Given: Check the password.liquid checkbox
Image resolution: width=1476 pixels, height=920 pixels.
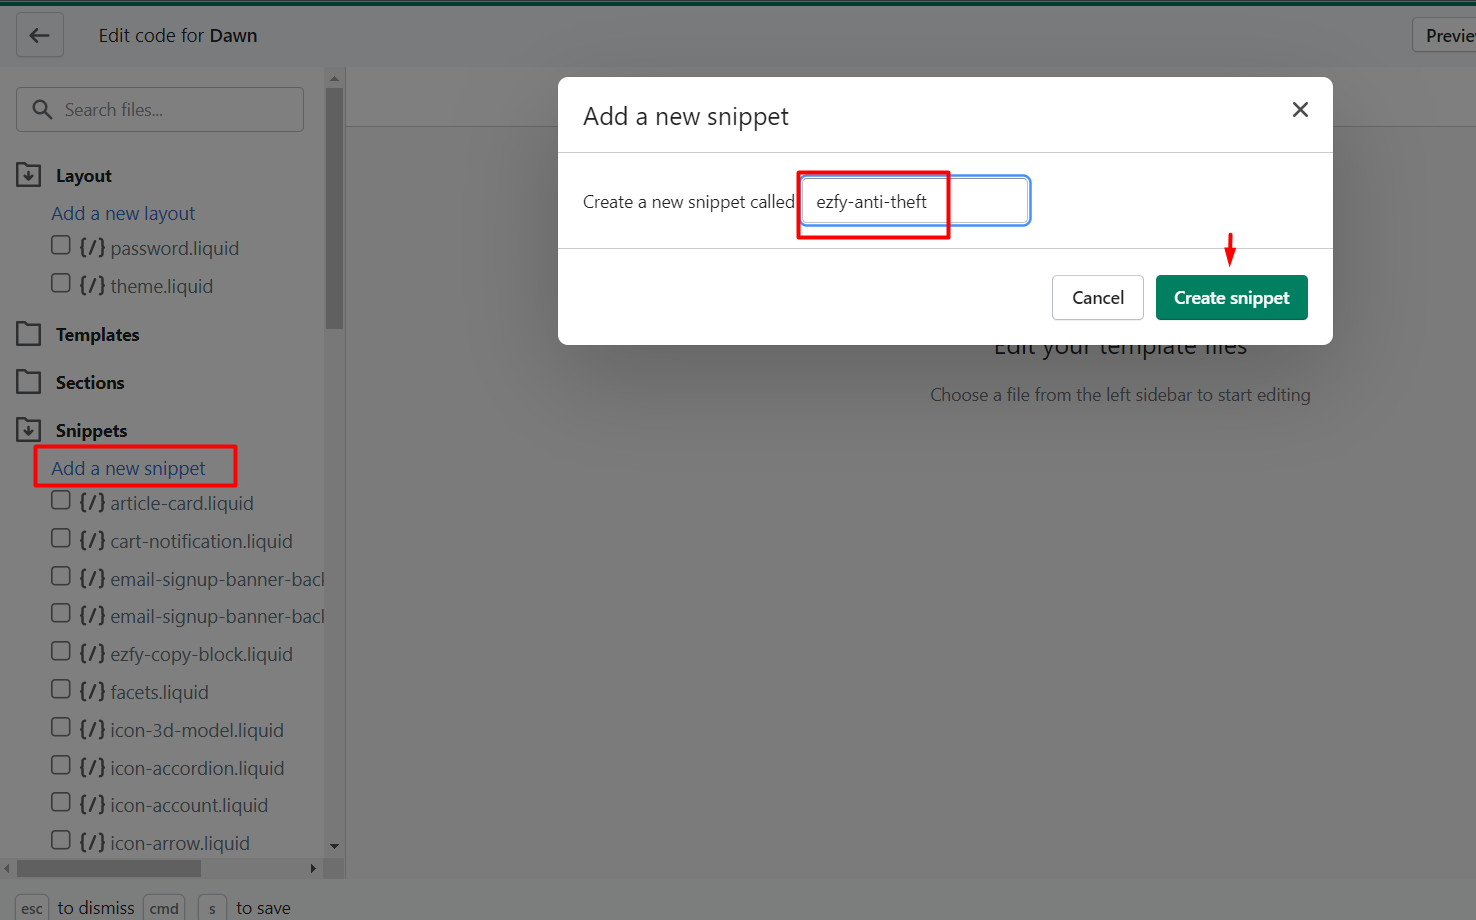Looking at the screenshot, I should click(x=61, y=245).
